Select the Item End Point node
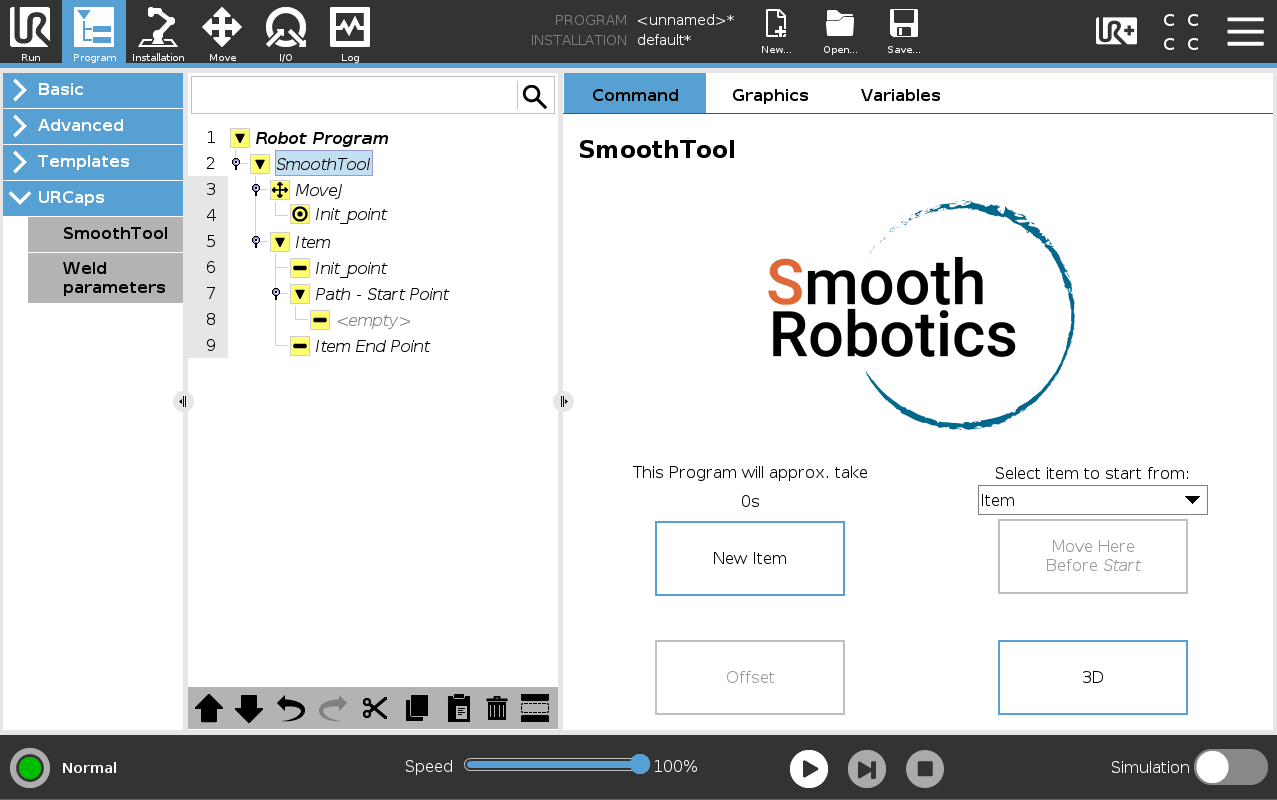Screen dimensions: 1277x800 (372, 346)
